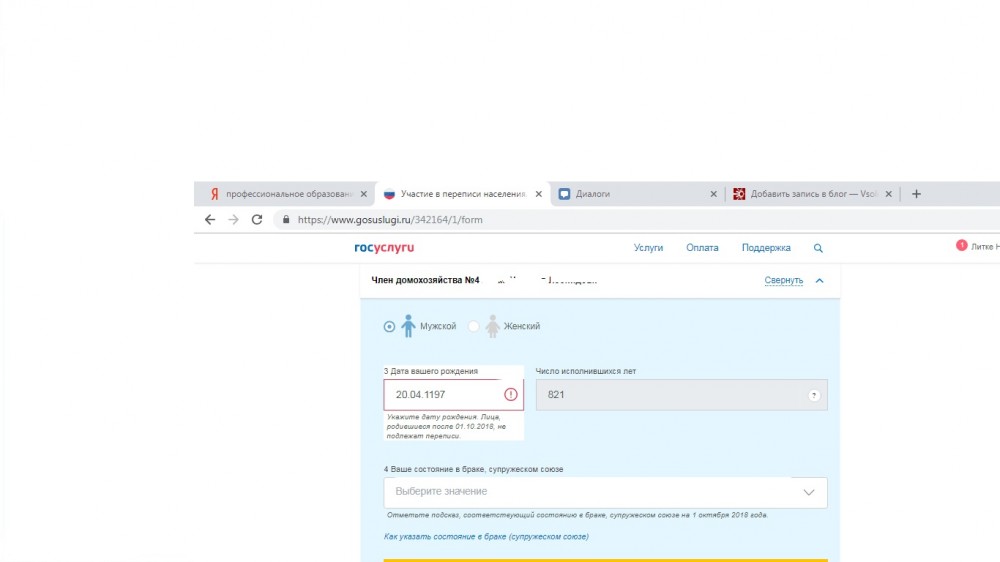This screenshot has height=562, width=1000.
Task: Click the birth date input field
Action: pyautogui.click(x=445, y=395)
